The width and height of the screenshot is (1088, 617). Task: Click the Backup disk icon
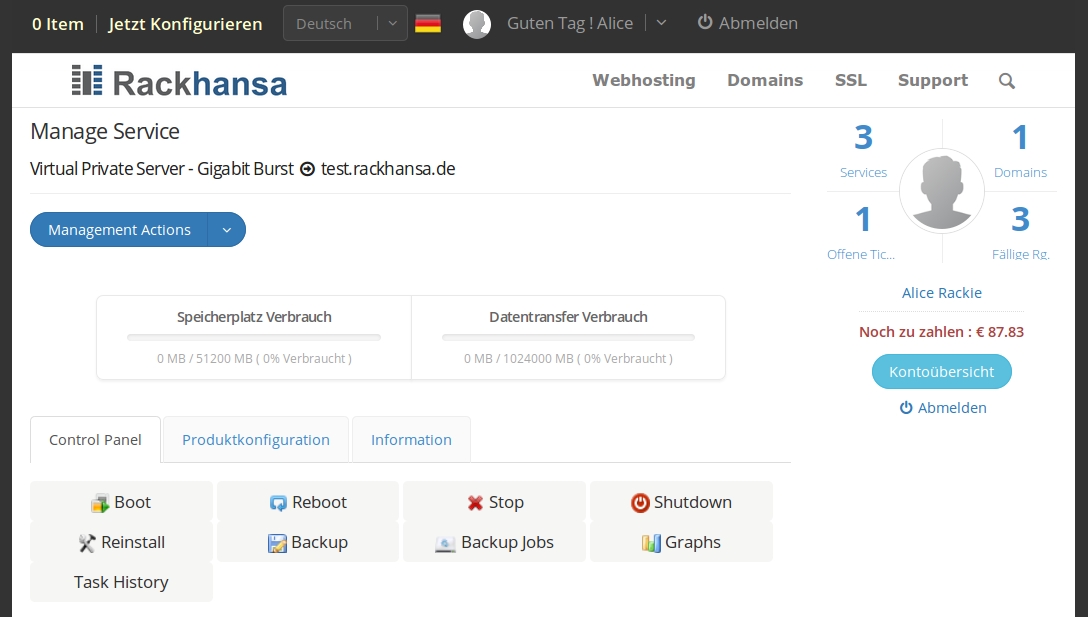[277, 543]
